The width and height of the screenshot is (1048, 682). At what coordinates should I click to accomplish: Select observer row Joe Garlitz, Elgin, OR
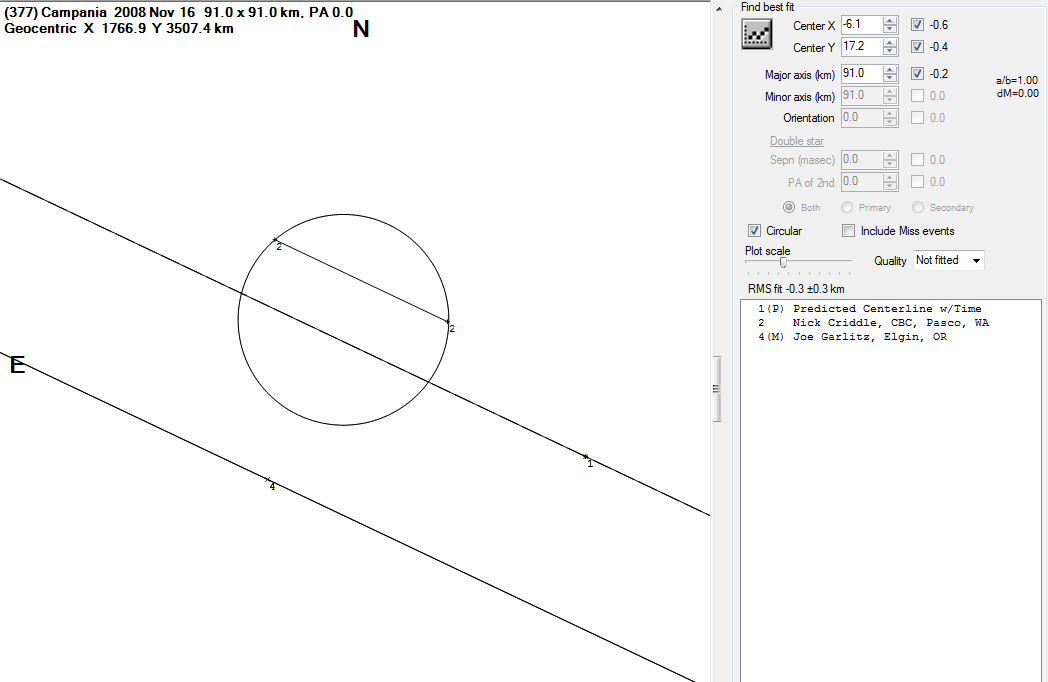coord(852,337)
